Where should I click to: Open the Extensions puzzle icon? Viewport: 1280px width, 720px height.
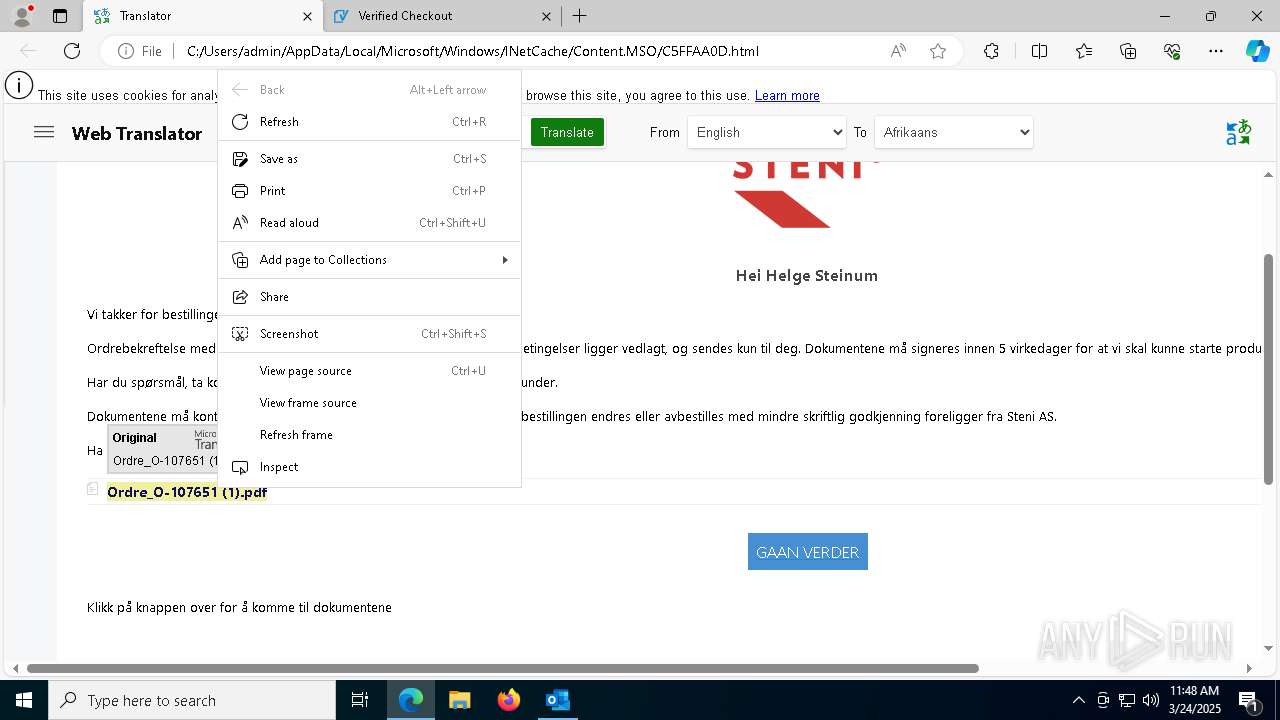tap(991, 51)
